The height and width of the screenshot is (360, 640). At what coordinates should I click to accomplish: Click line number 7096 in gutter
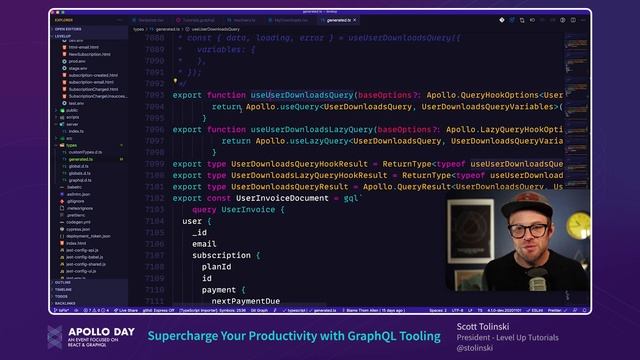(154, 130)
